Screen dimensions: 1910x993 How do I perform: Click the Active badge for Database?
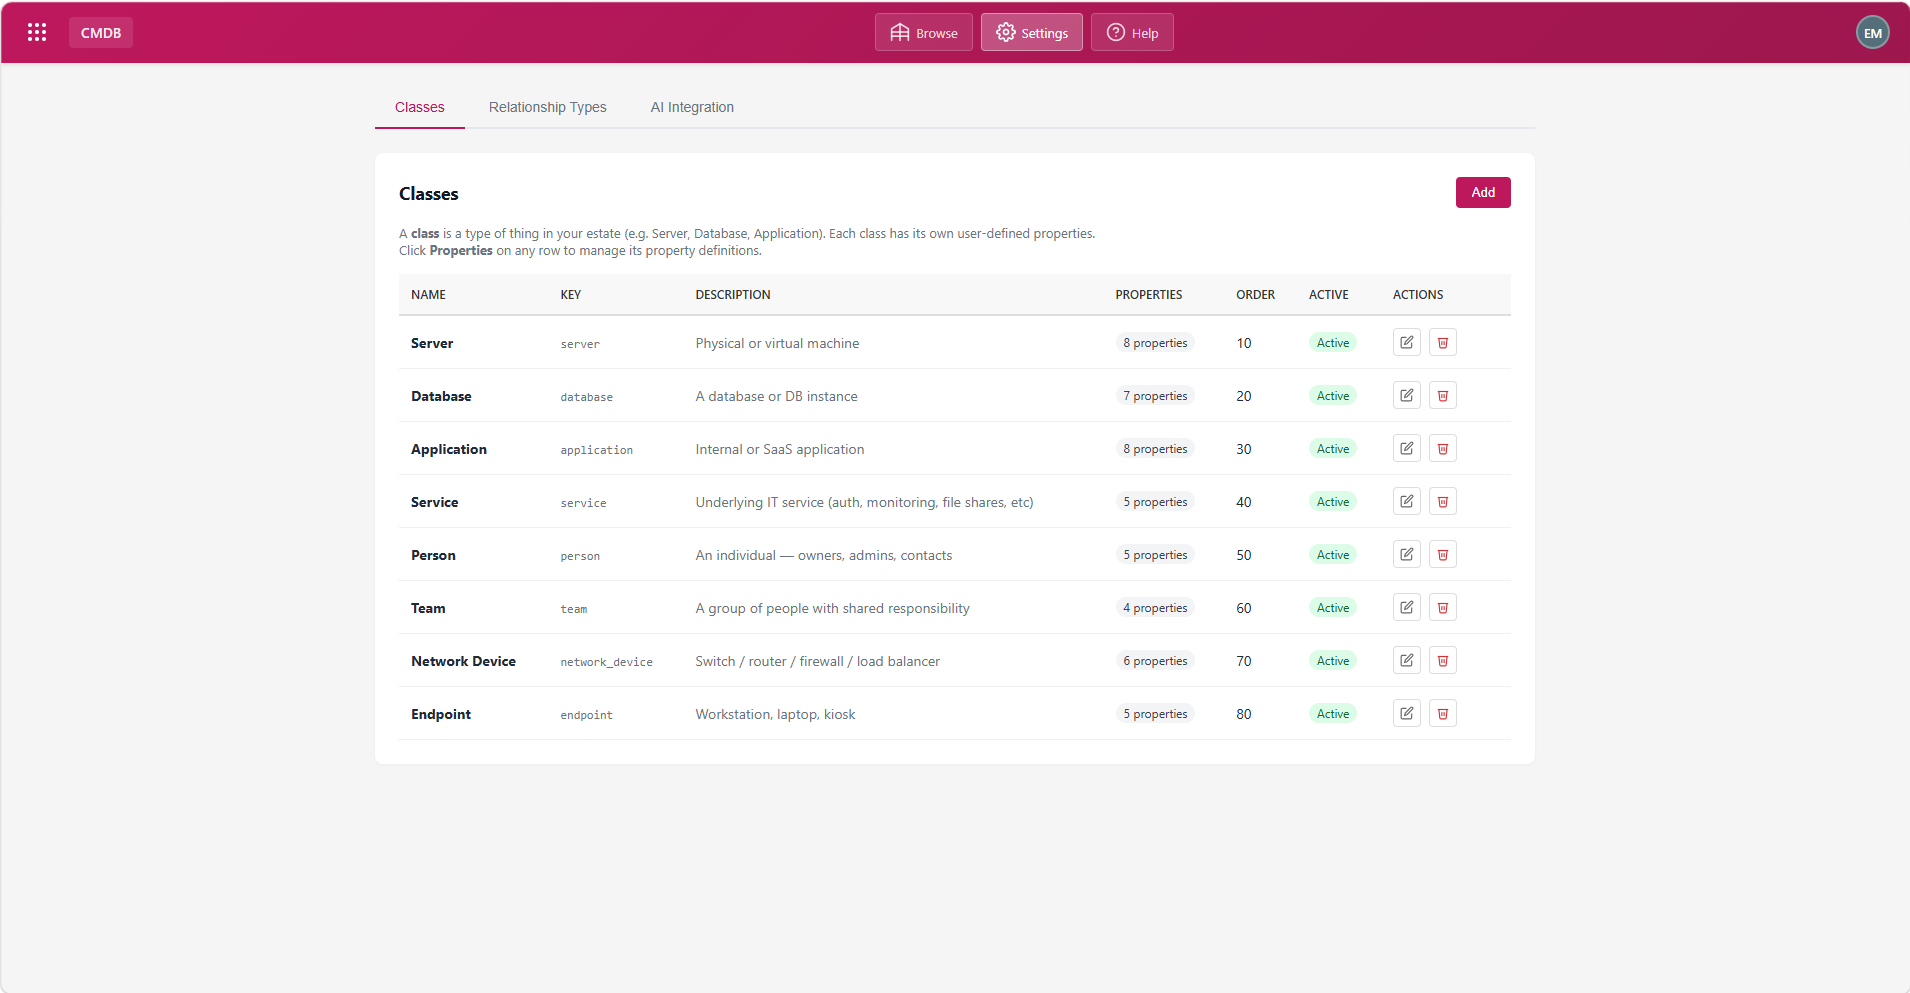pyautogui.click(x=1333, y=396)
